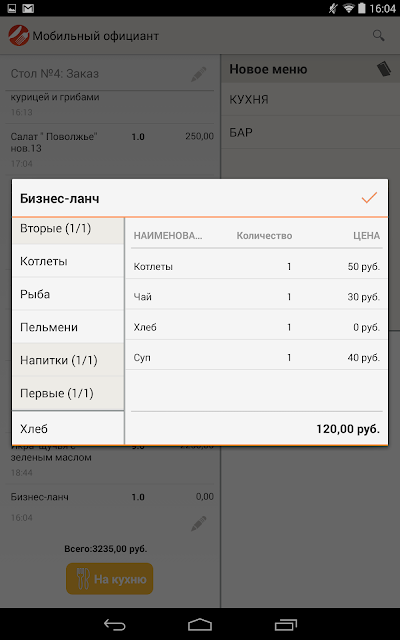
Task: Select the Вторые (1/1) category
Action: click(68, 231)
